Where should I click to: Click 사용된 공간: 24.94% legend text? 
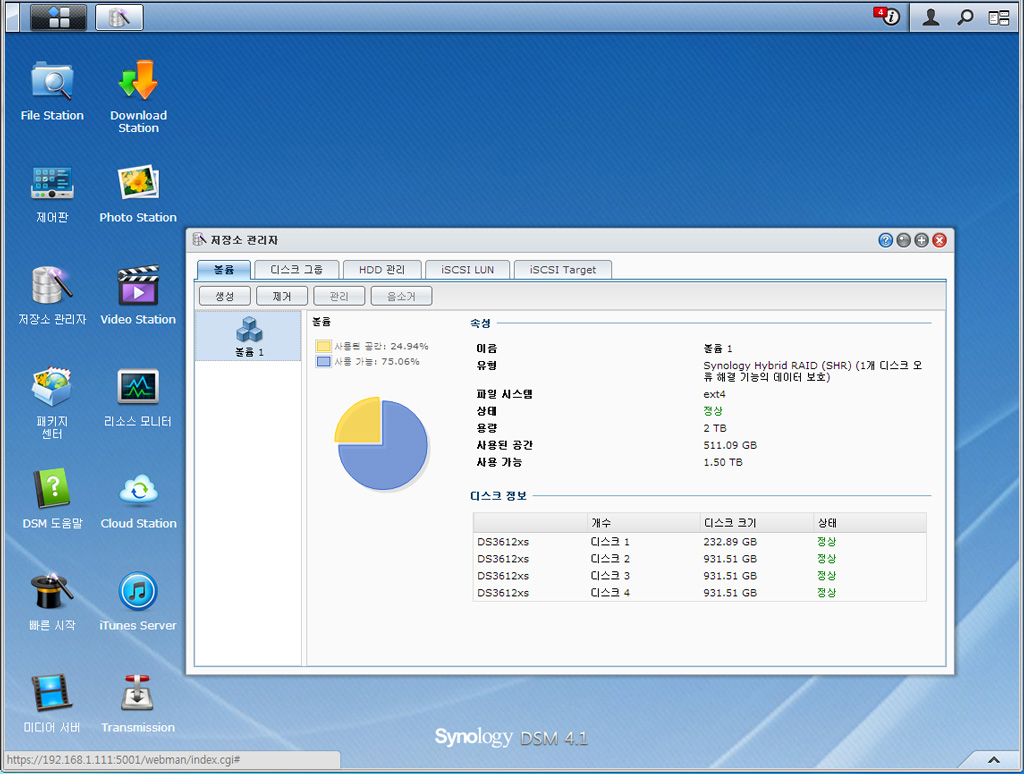[x=381, y=346]
